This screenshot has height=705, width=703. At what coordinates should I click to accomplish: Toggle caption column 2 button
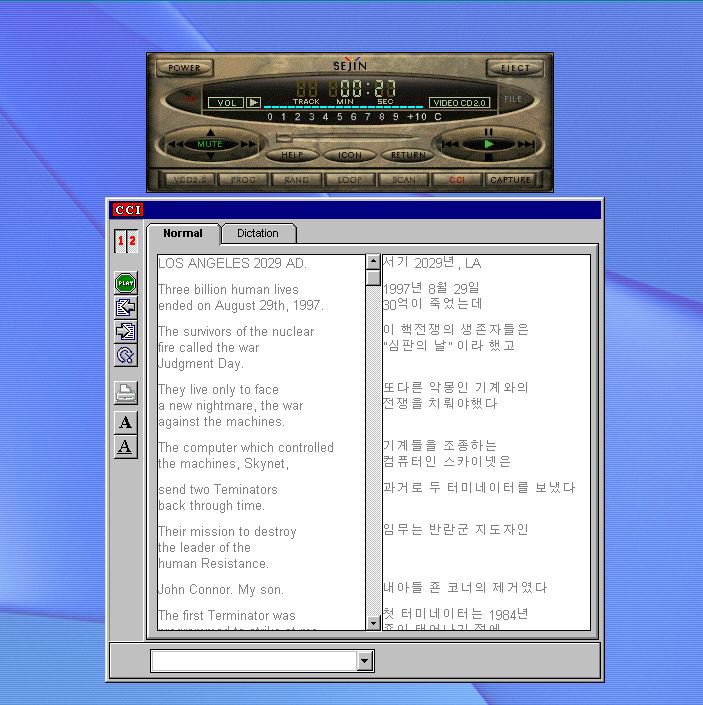[132, 241]
